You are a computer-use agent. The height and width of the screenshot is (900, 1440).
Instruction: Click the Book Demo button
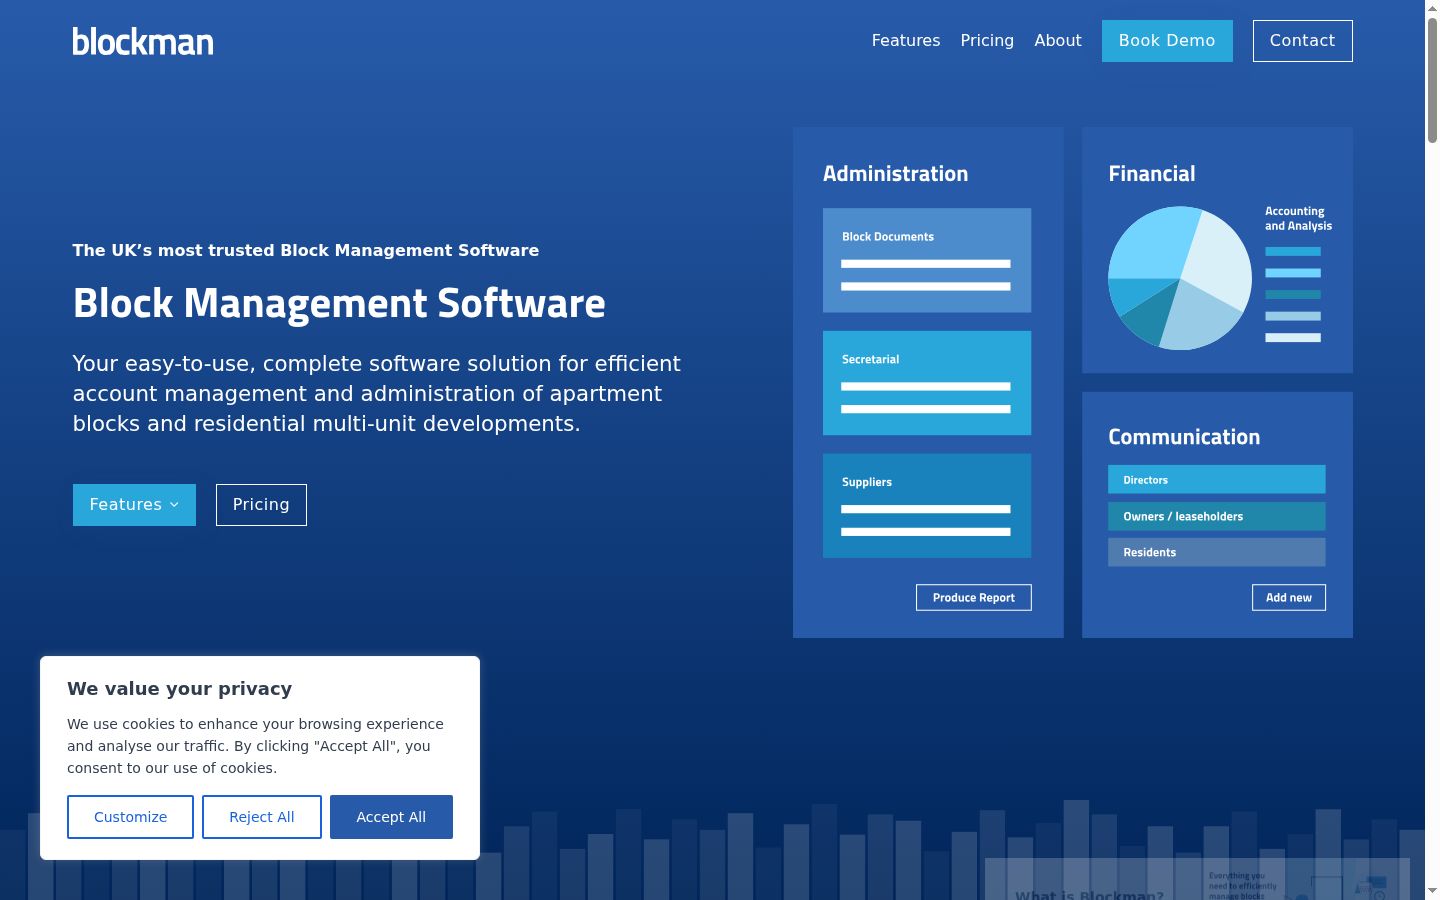1167,41
